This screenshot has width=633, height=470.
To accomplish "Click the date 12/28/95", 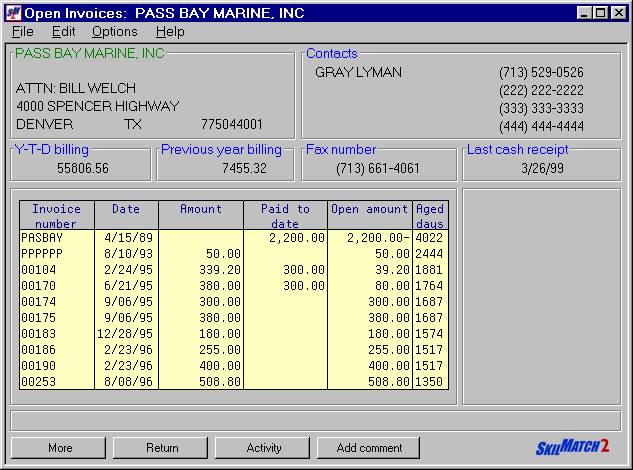I will pos(125,334).
